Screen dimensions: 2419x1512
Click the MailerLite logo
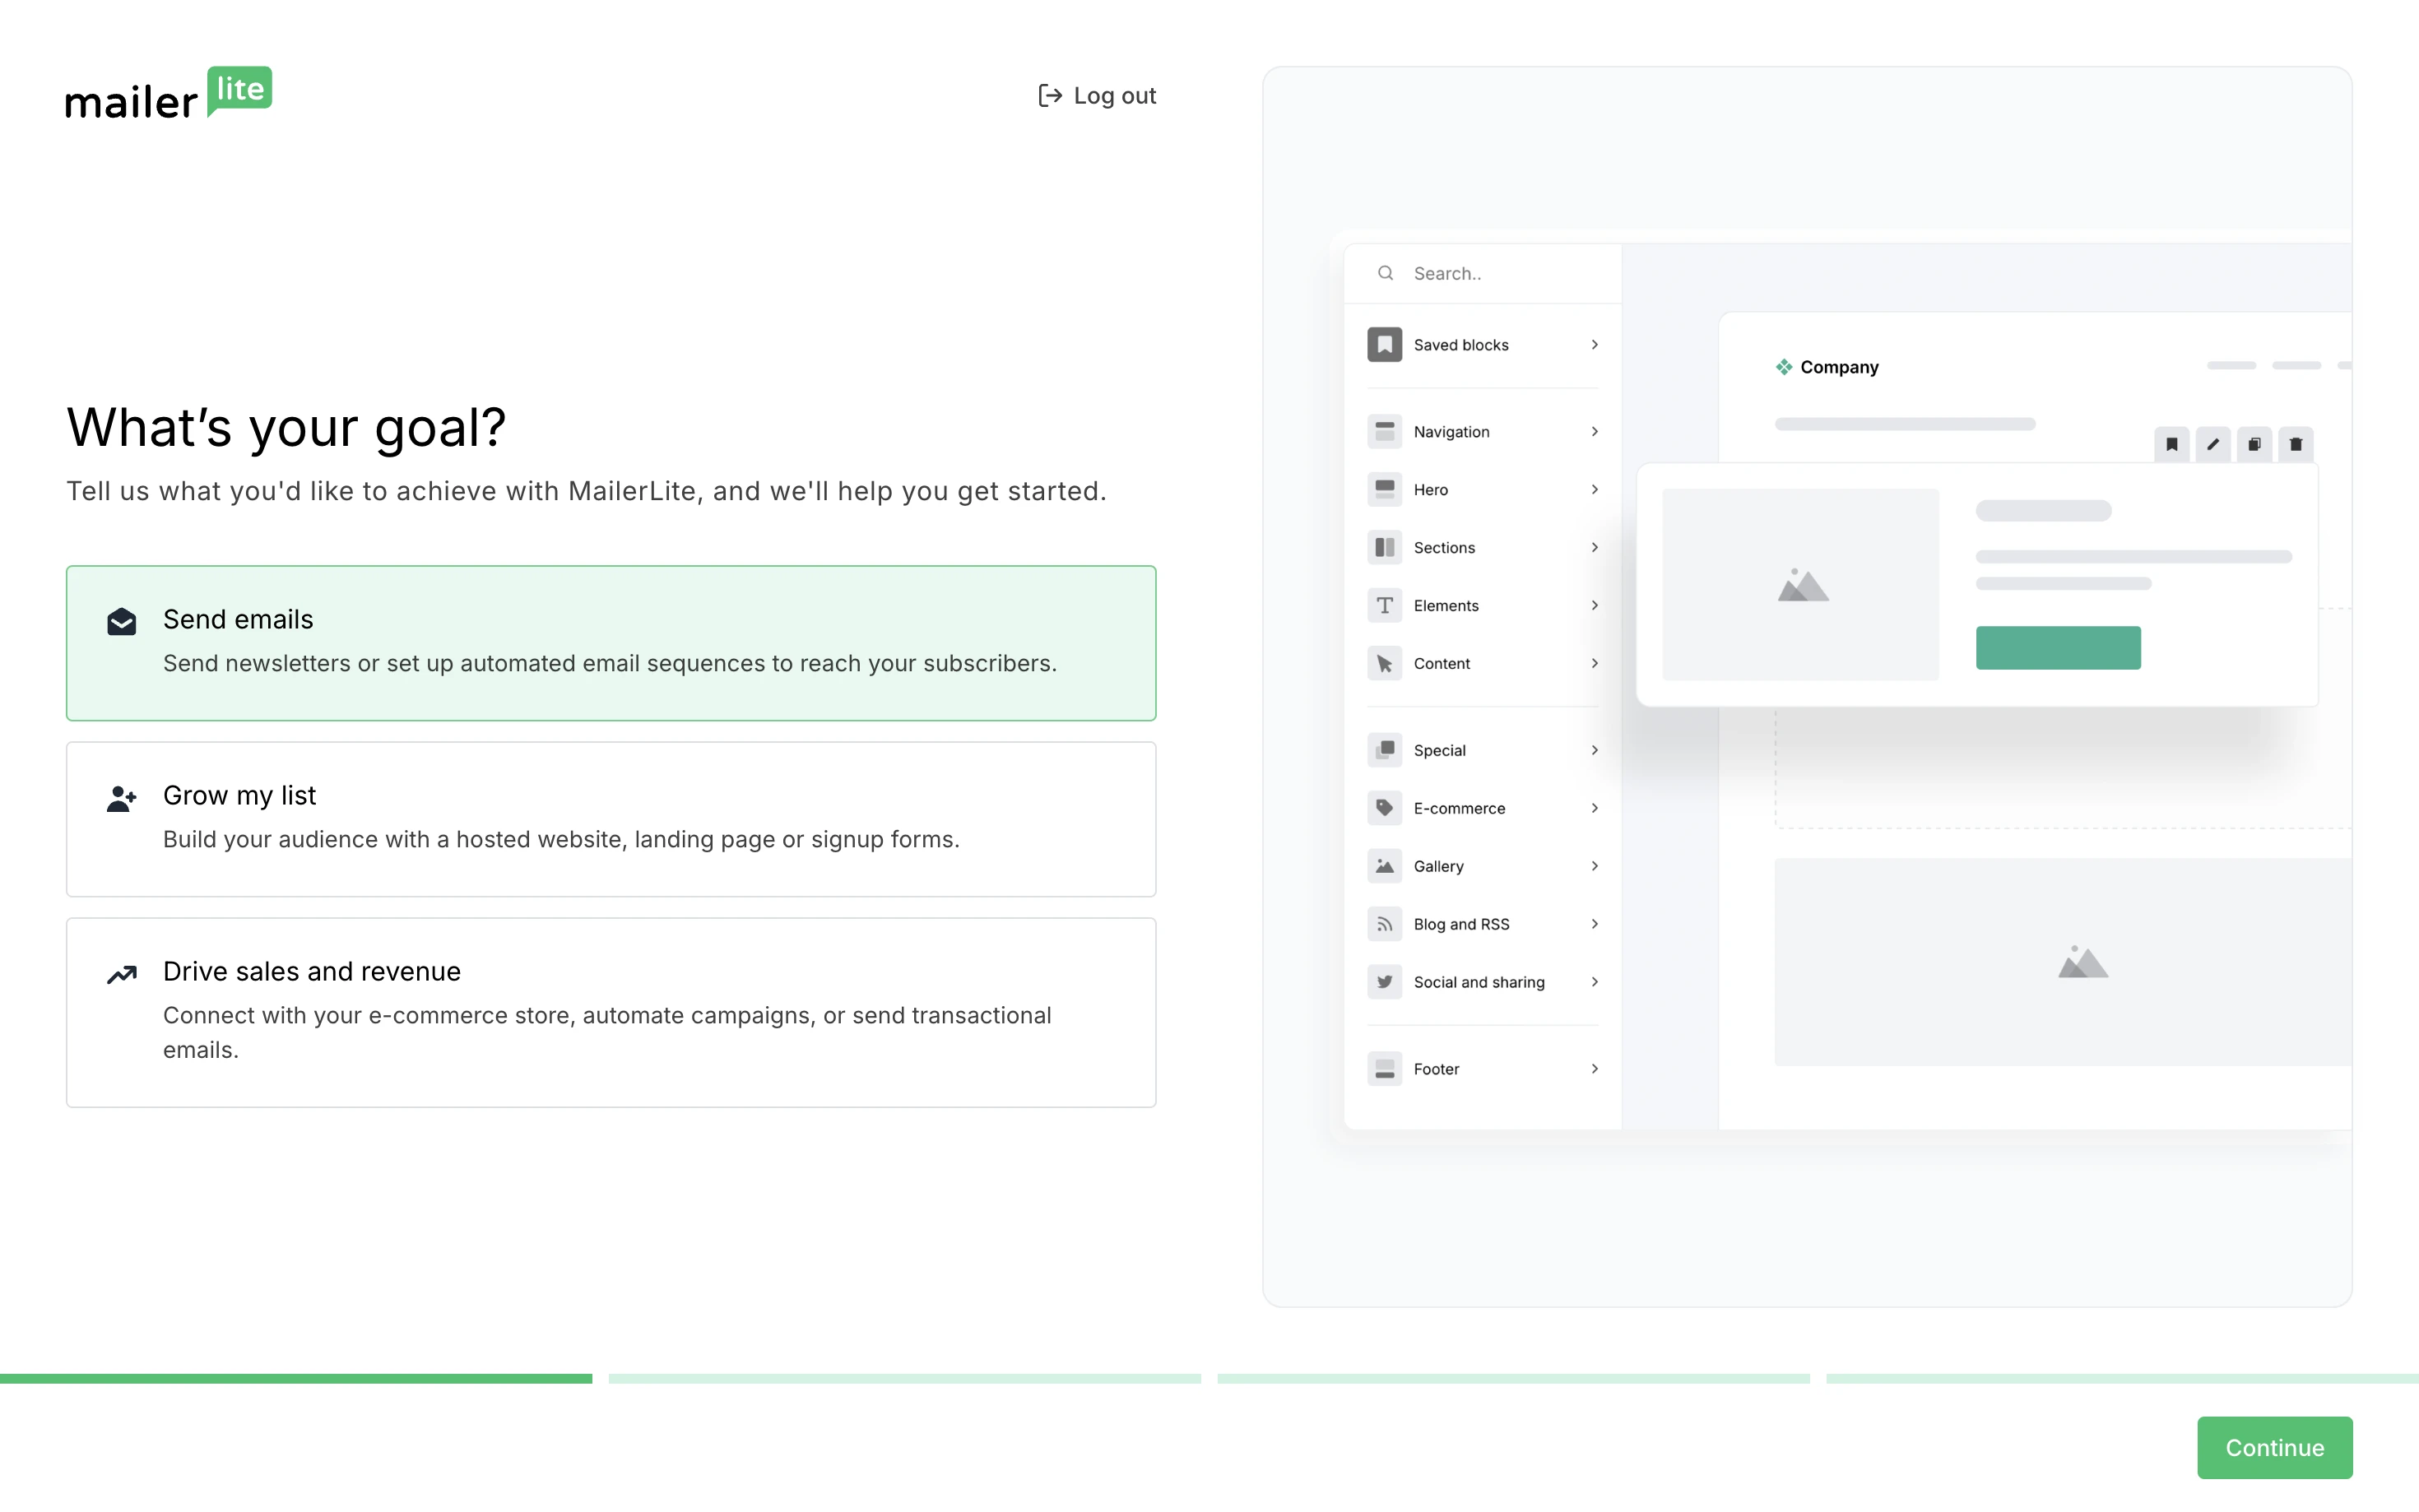pyautogui.click(x=168, y=94)
